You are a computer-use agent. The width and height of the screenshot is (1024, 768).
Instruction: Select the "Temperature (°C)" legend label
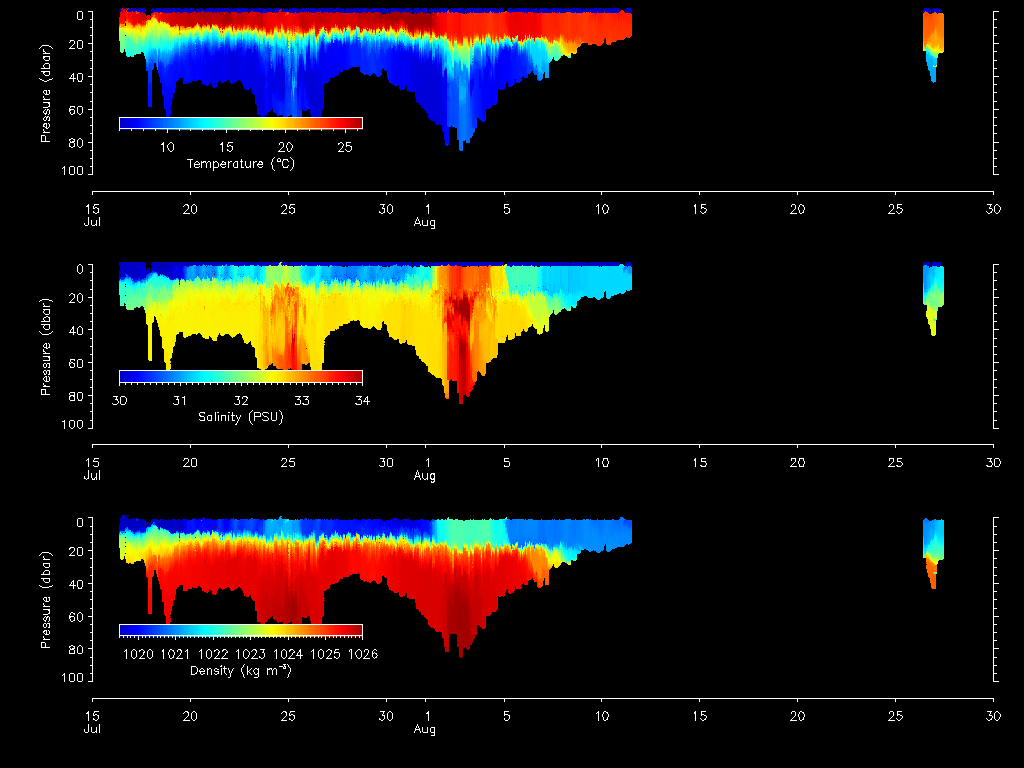point(240,164)
